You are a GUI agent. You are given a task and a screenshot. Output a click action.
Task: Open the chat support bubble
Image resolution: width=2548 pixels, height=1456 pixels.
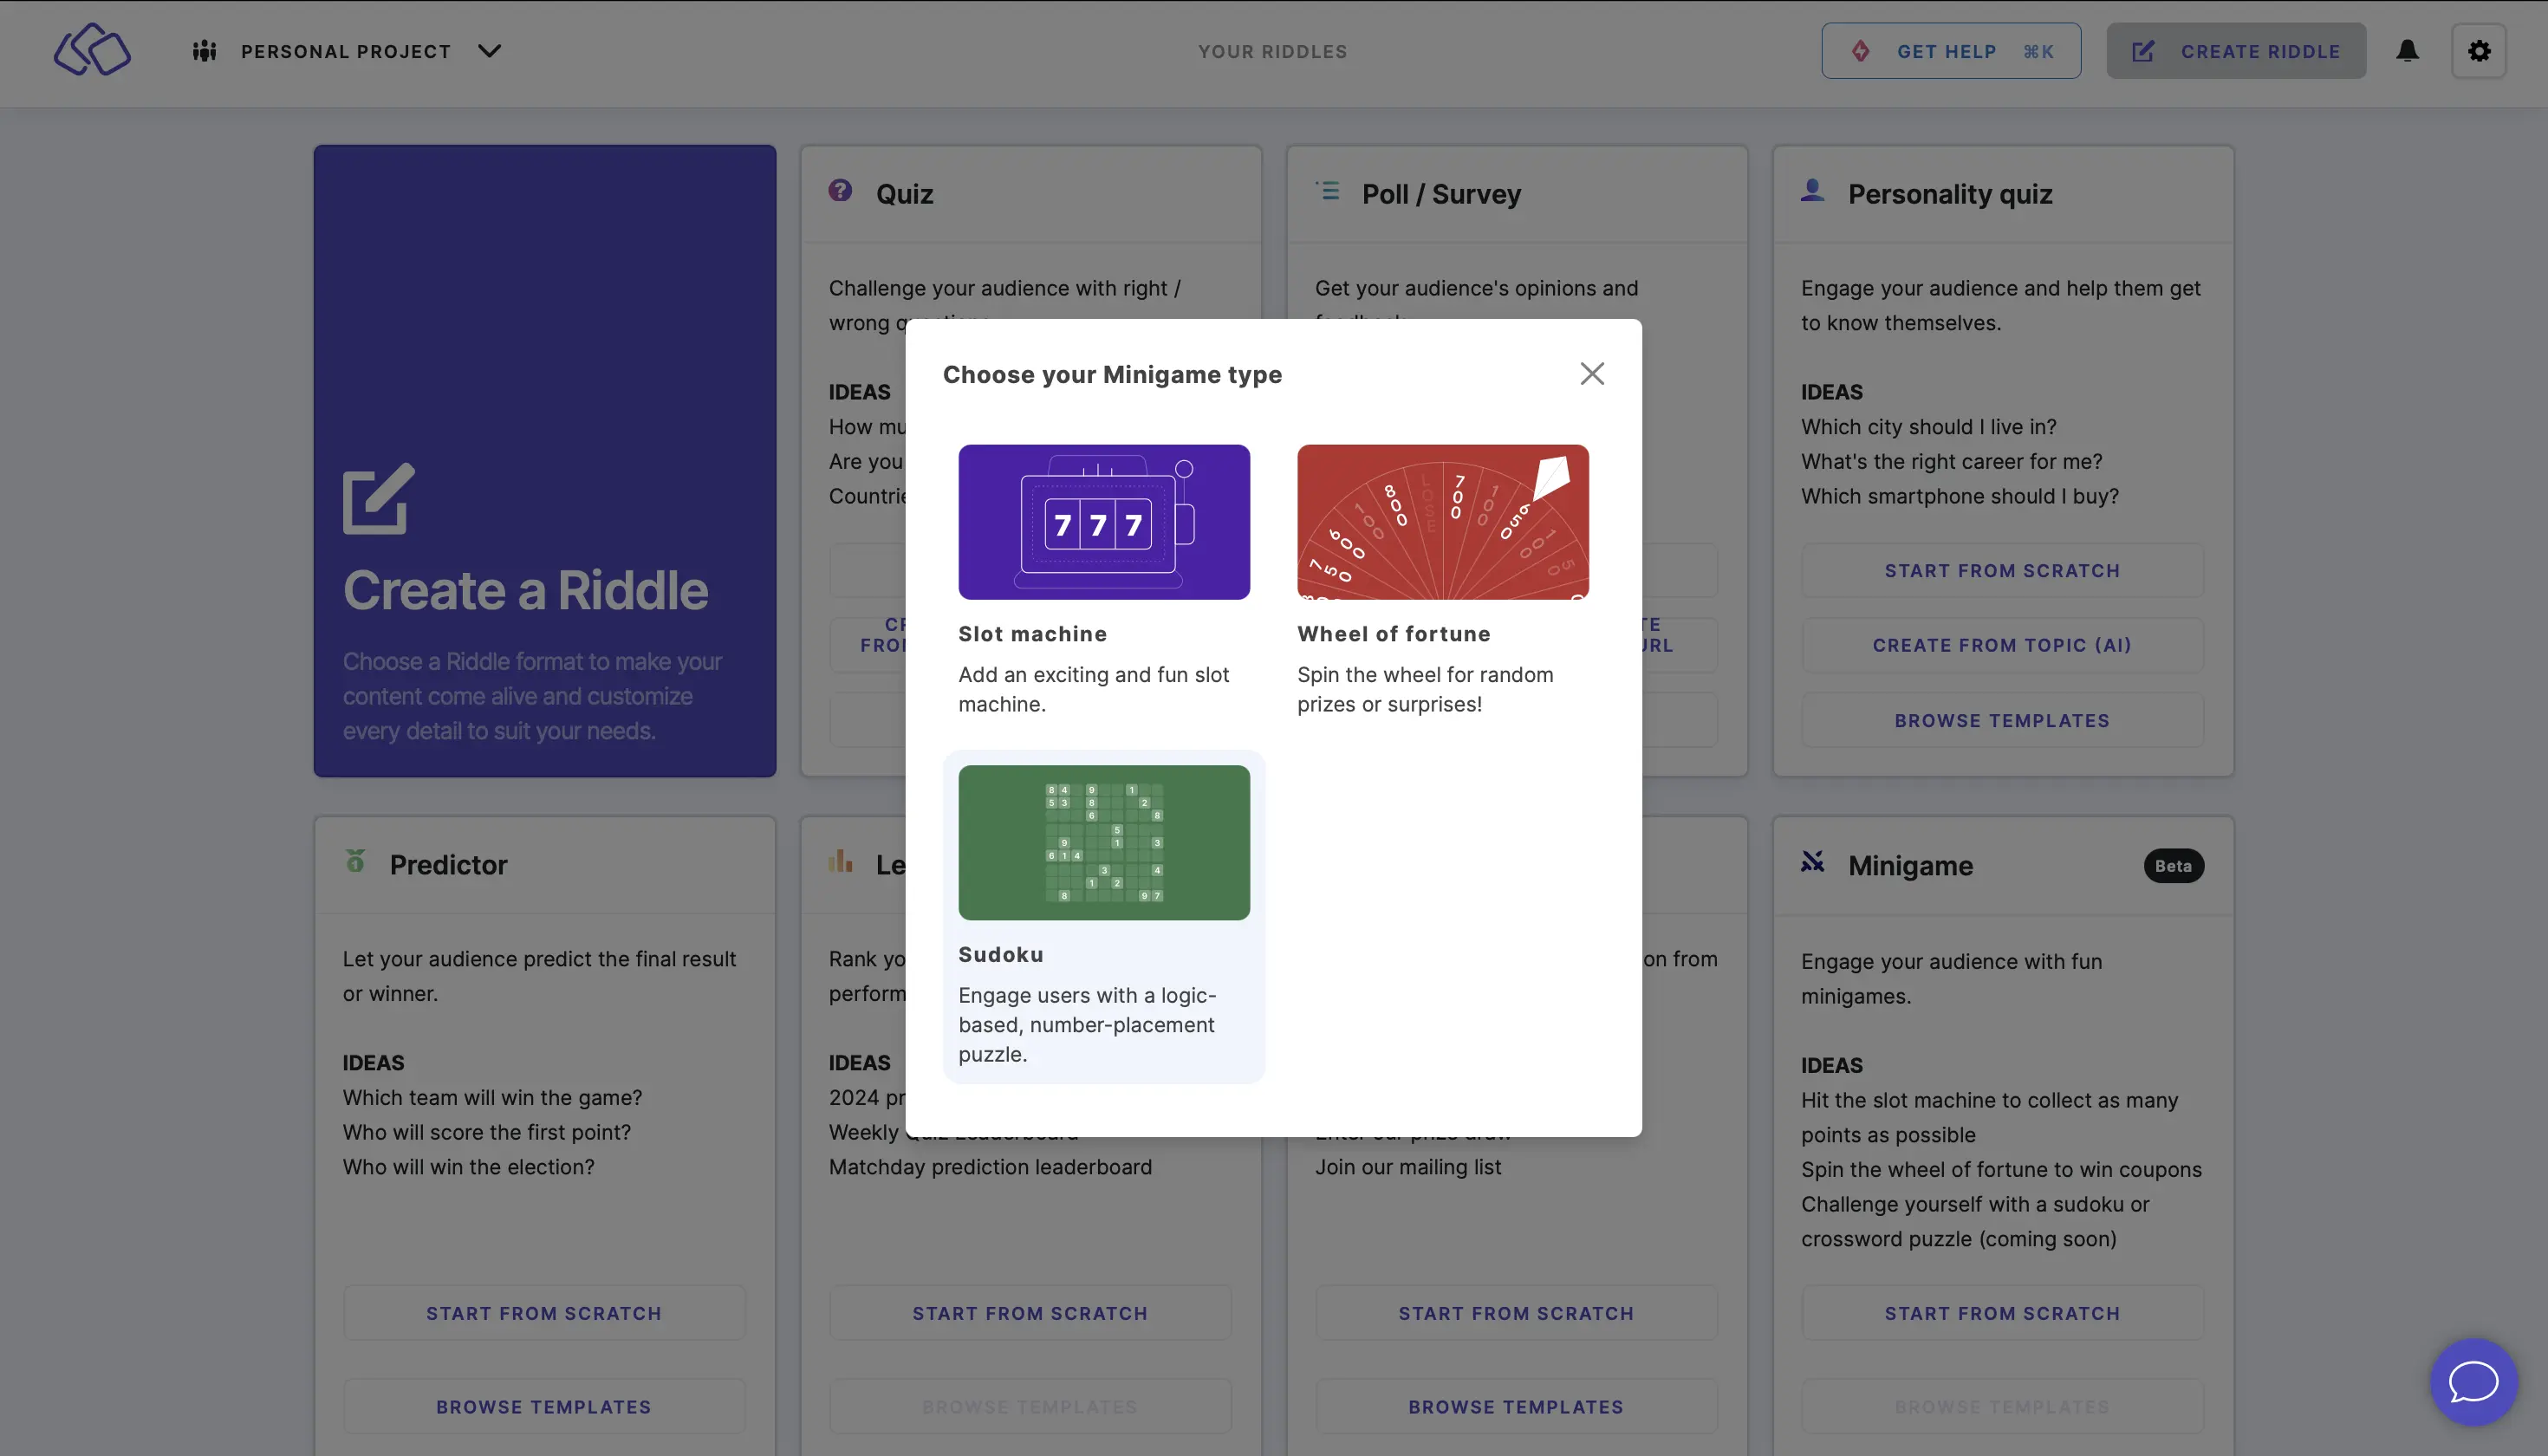click(x=2474, y=1382)
